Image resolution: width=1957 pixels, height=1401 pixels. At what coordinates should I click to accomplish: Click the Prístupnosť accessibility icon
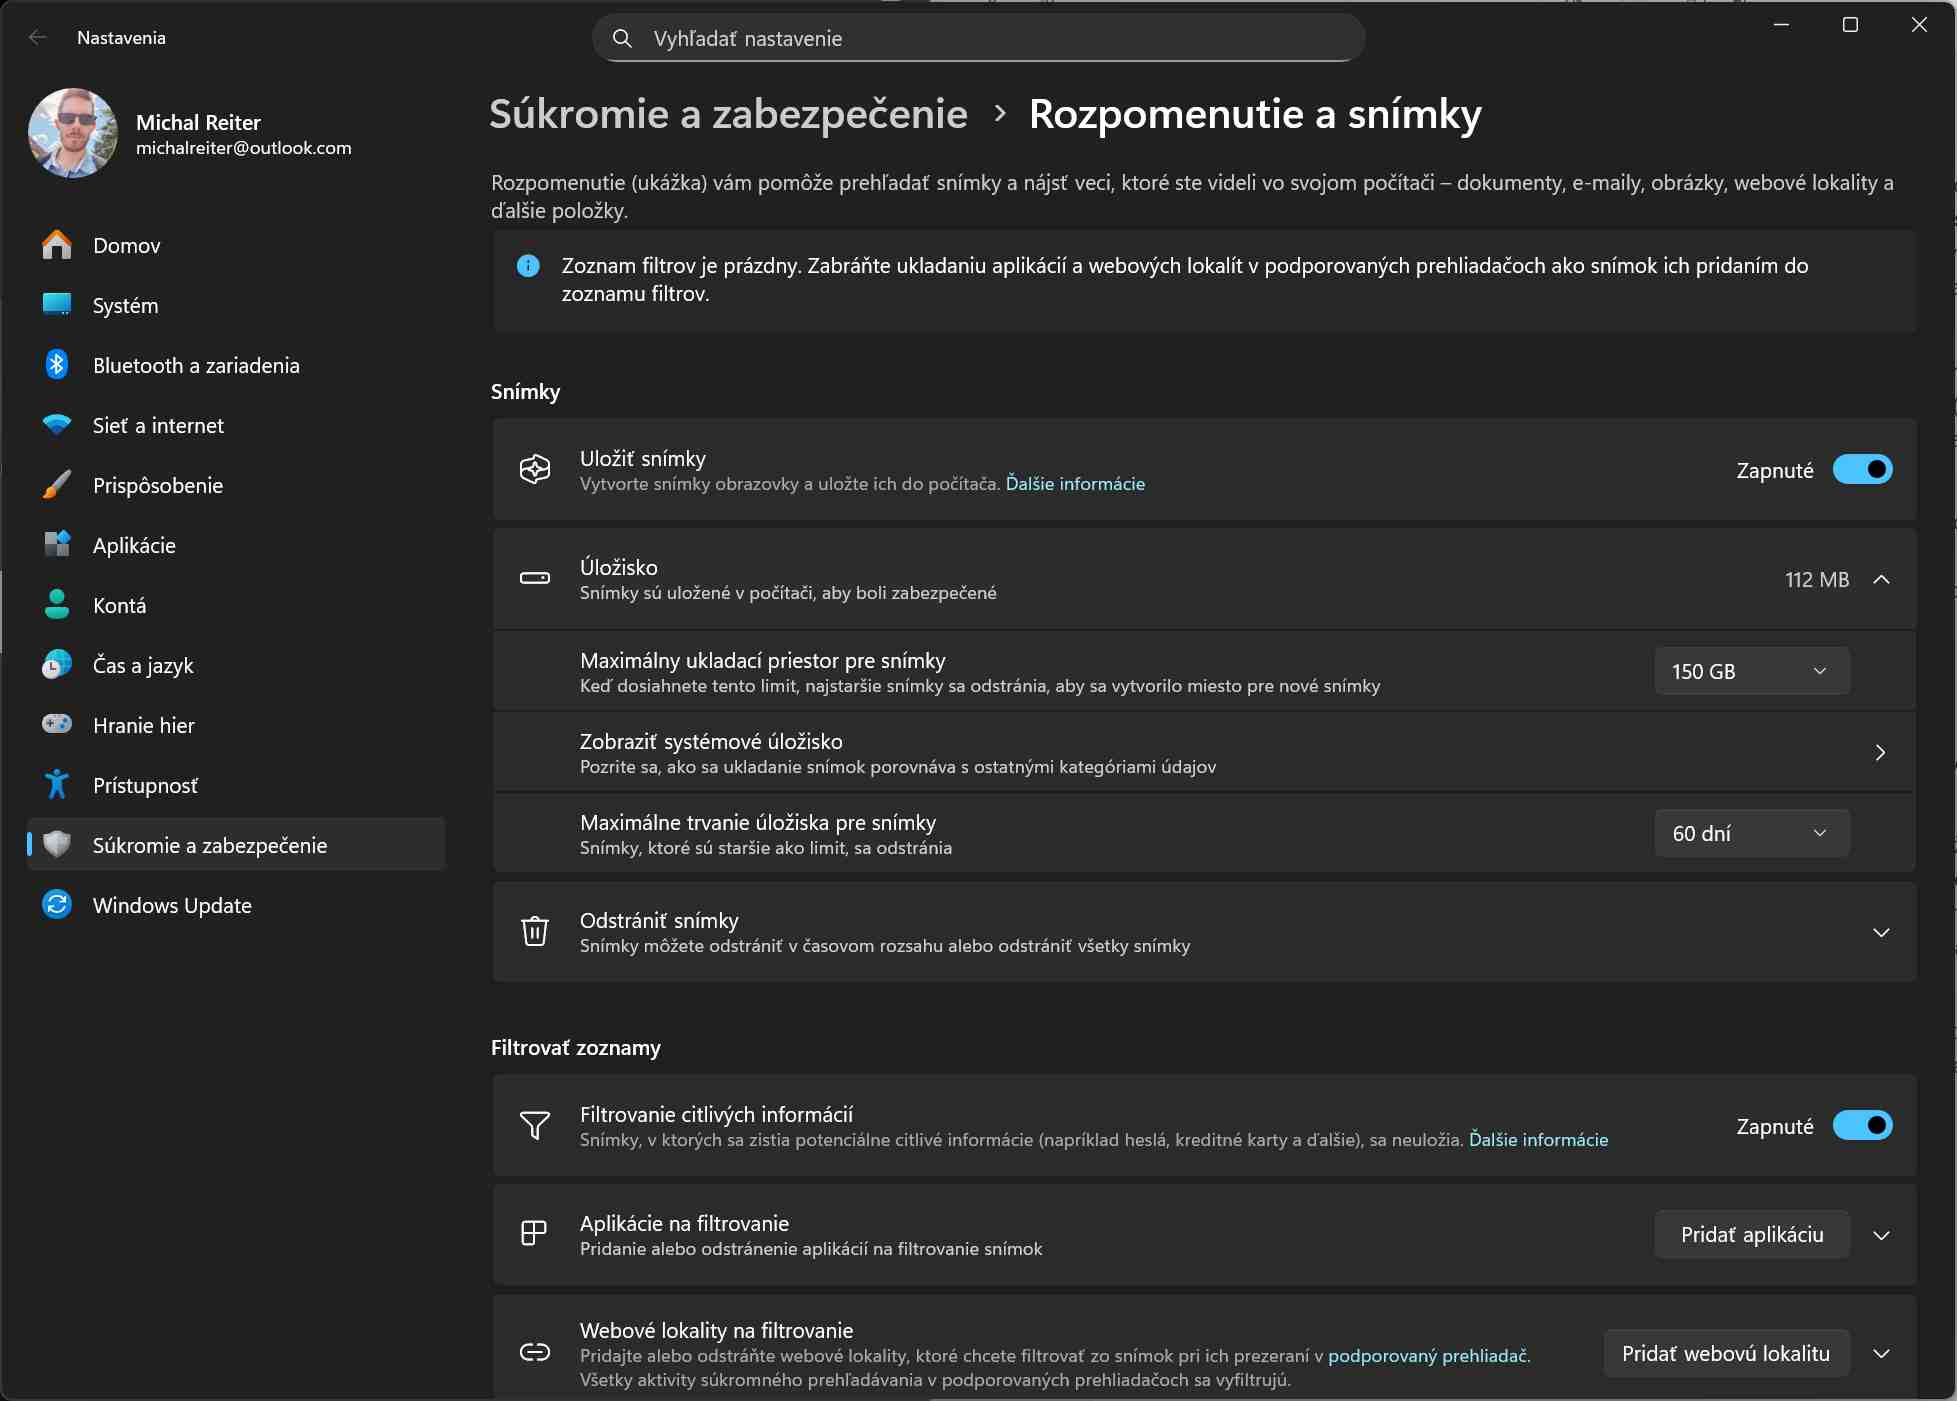57,785
